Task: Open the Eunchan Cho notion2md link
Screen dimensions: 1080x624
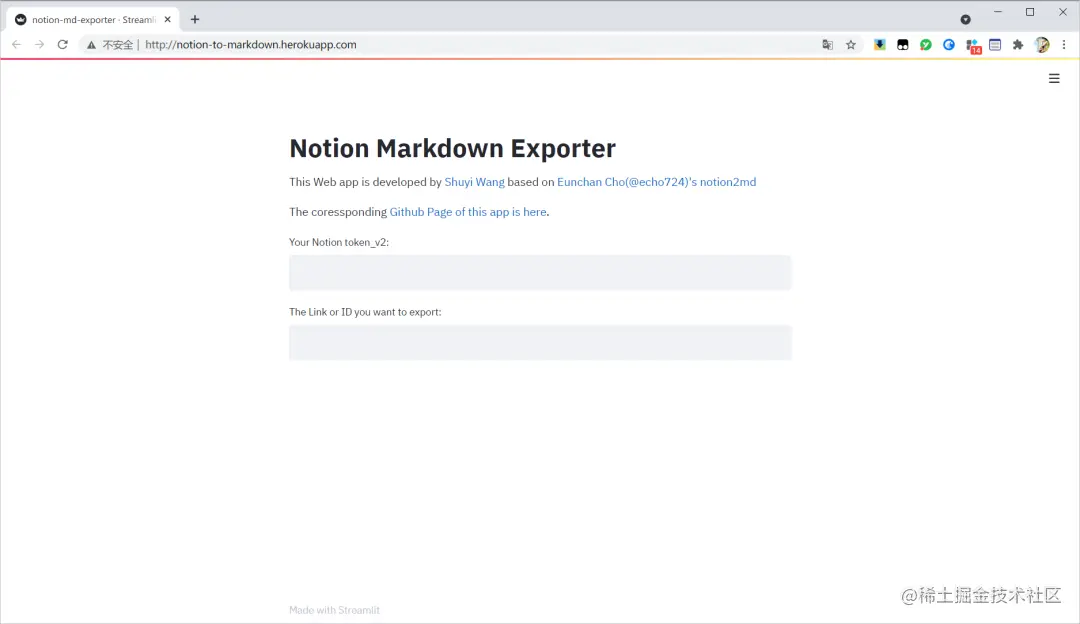Action: [656, 182]
